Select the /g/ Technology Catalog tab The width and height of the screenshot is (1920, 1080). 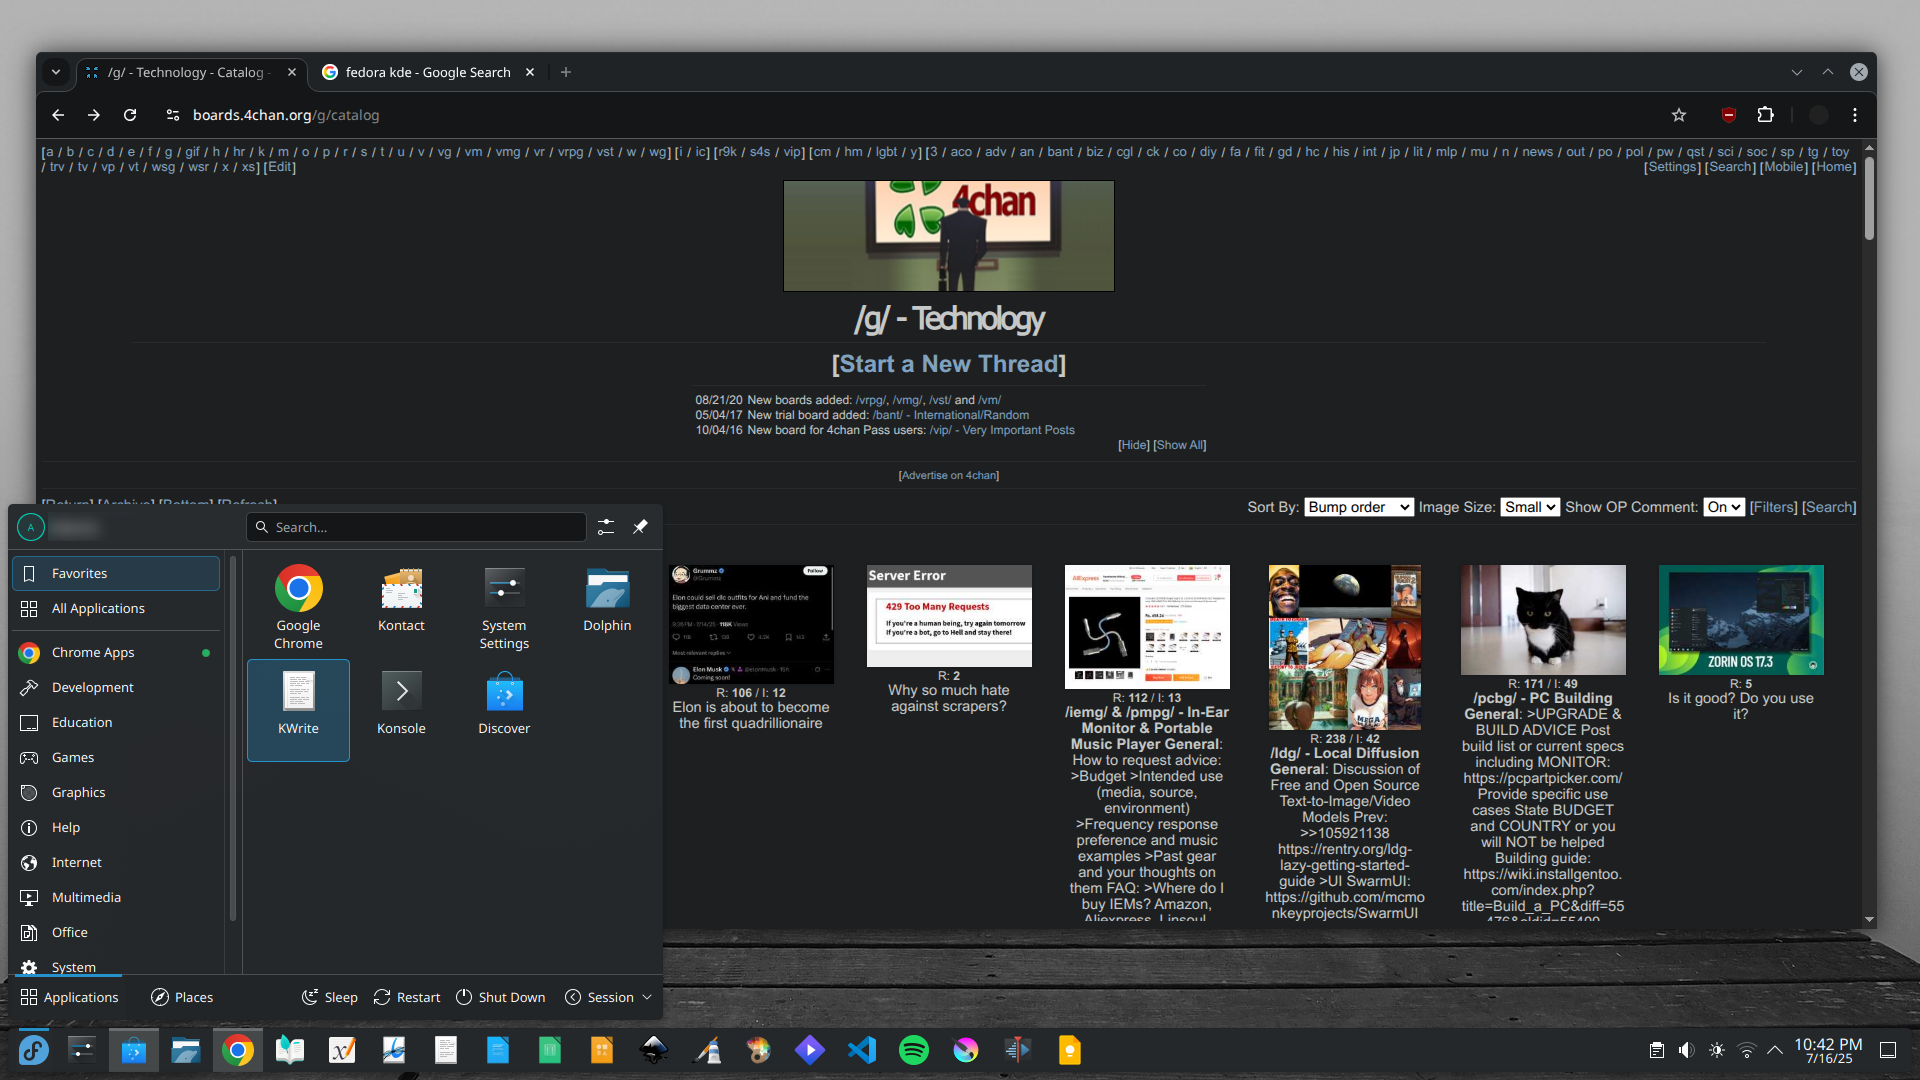click(190, 72)
